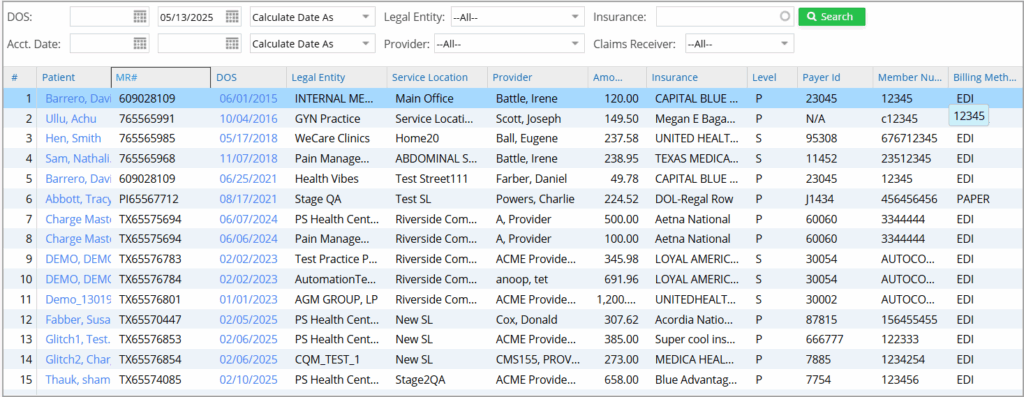The height and width of the screenshot is (397, 1024).
Task: Open DOS link 06/07/2024
Action: 248,219
